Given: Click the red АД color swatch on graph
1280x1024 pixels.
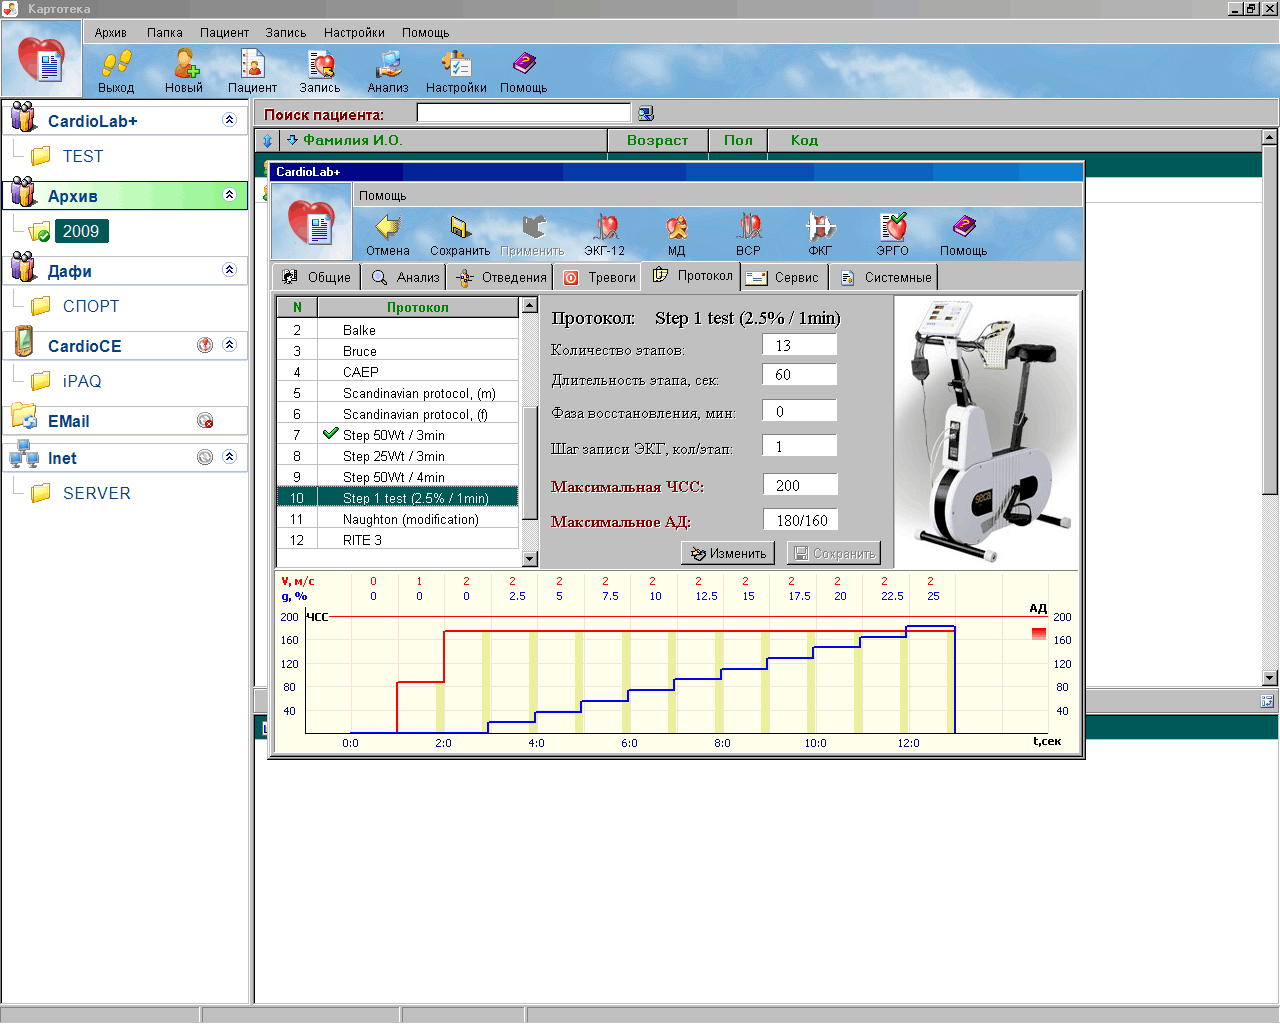Looking at the screenshot, I should click(x=1039, y=633).
